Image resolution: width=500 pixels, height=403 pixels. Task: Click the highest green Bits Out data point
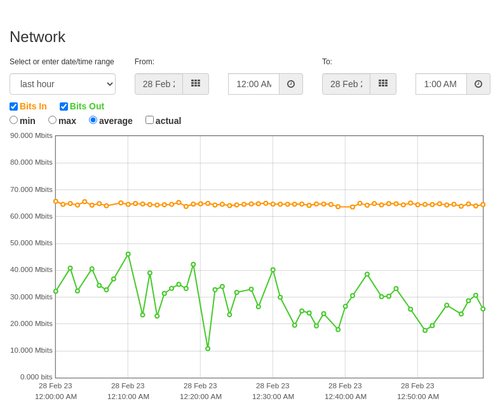128,254
